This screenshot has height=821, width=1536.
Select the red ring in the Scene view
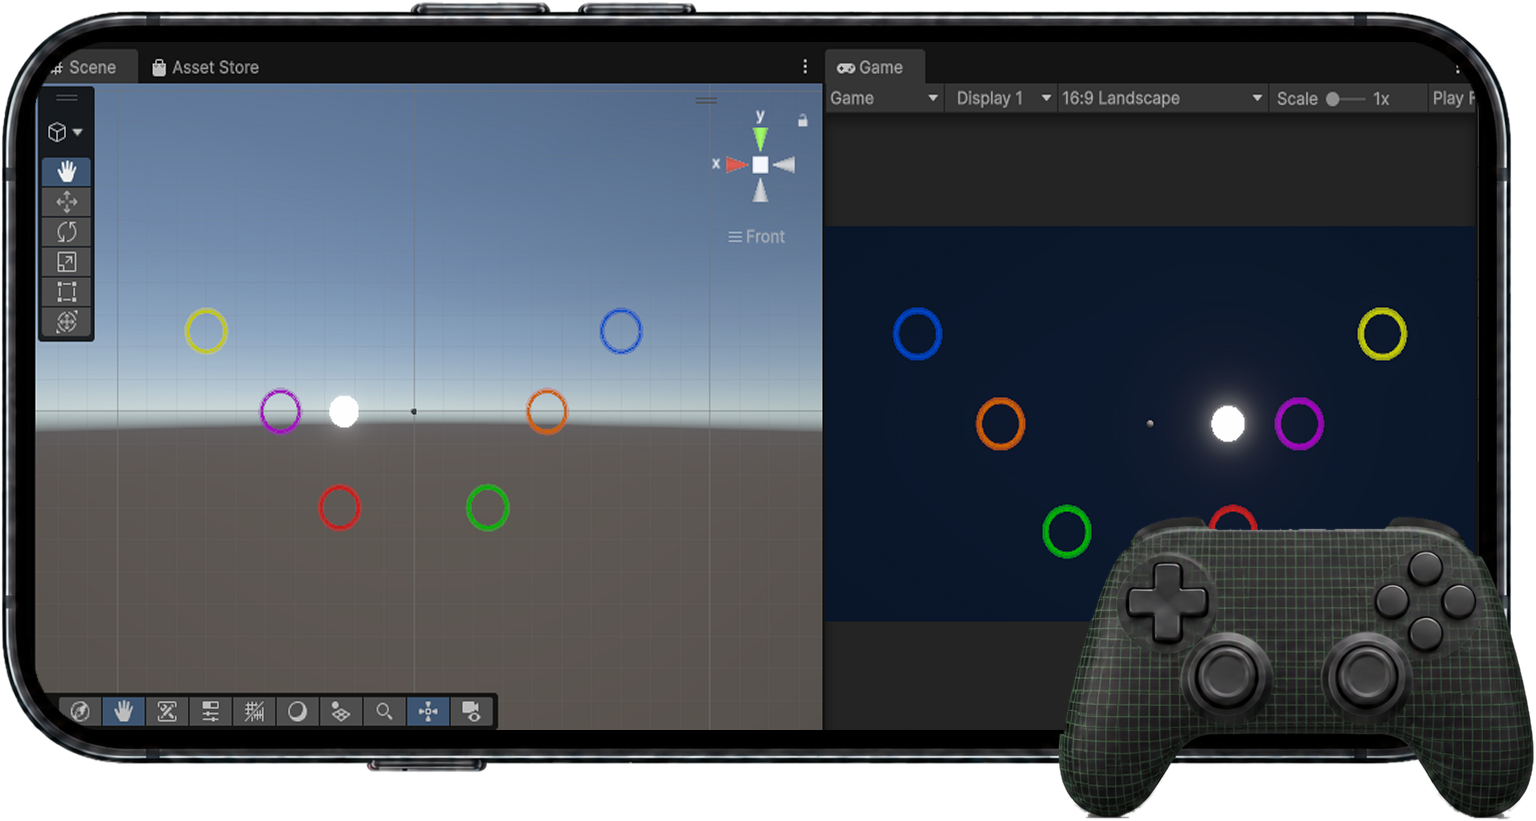[x=339, y=508]
